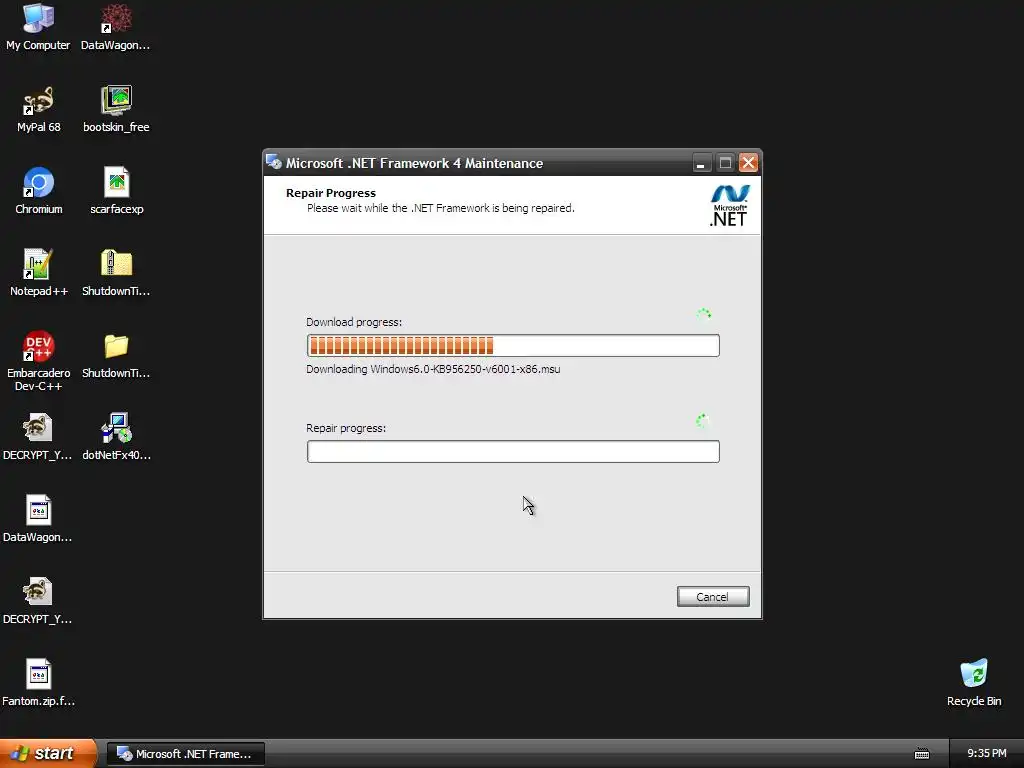Viewport: 1024px width, 768px height.
Task: Click the .NET Maintenance title bar icon
Action: click(x=274, y=162)
